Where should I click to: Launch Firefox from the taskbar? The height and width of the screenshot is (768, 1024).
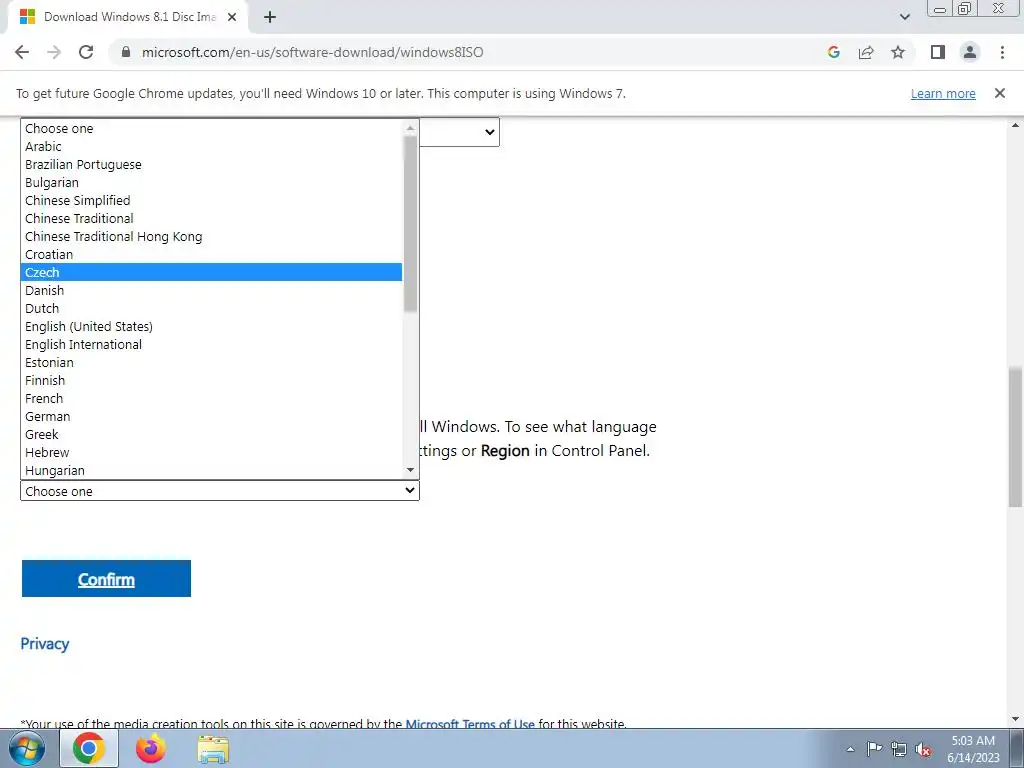tap(151, 748)
